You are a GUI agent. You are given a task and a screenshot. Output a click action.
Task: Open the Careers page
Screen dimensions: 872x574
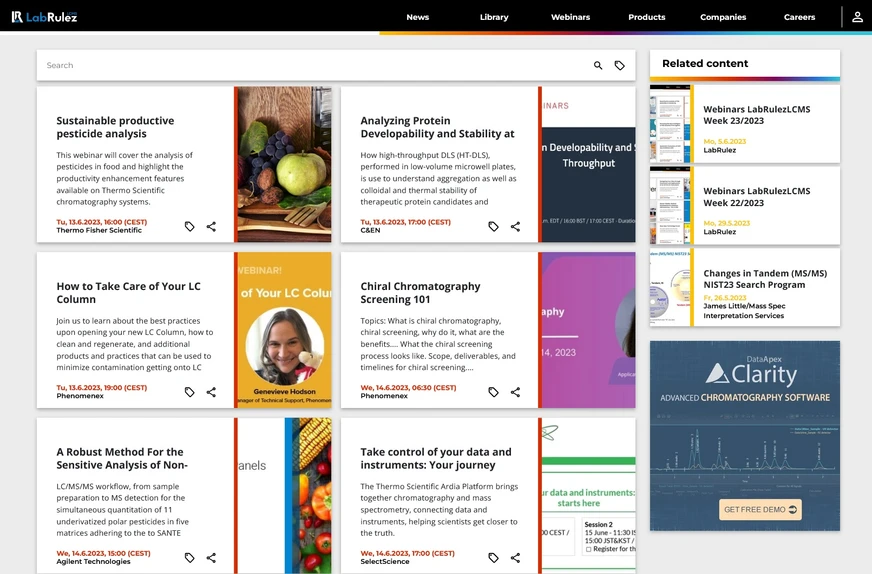point(799,17)
